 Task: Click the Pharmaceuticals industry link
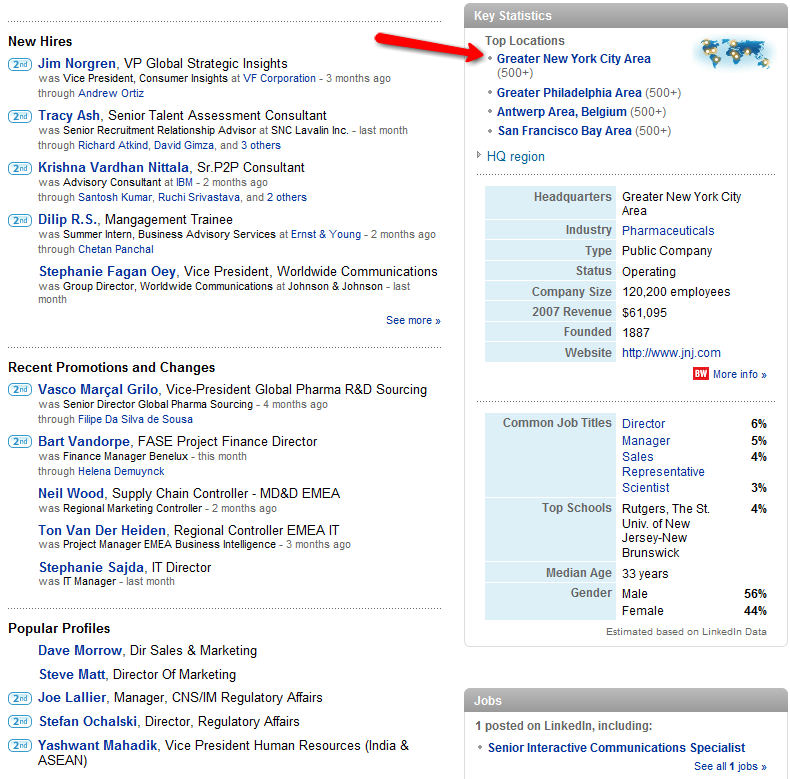(x=668, y=231)
